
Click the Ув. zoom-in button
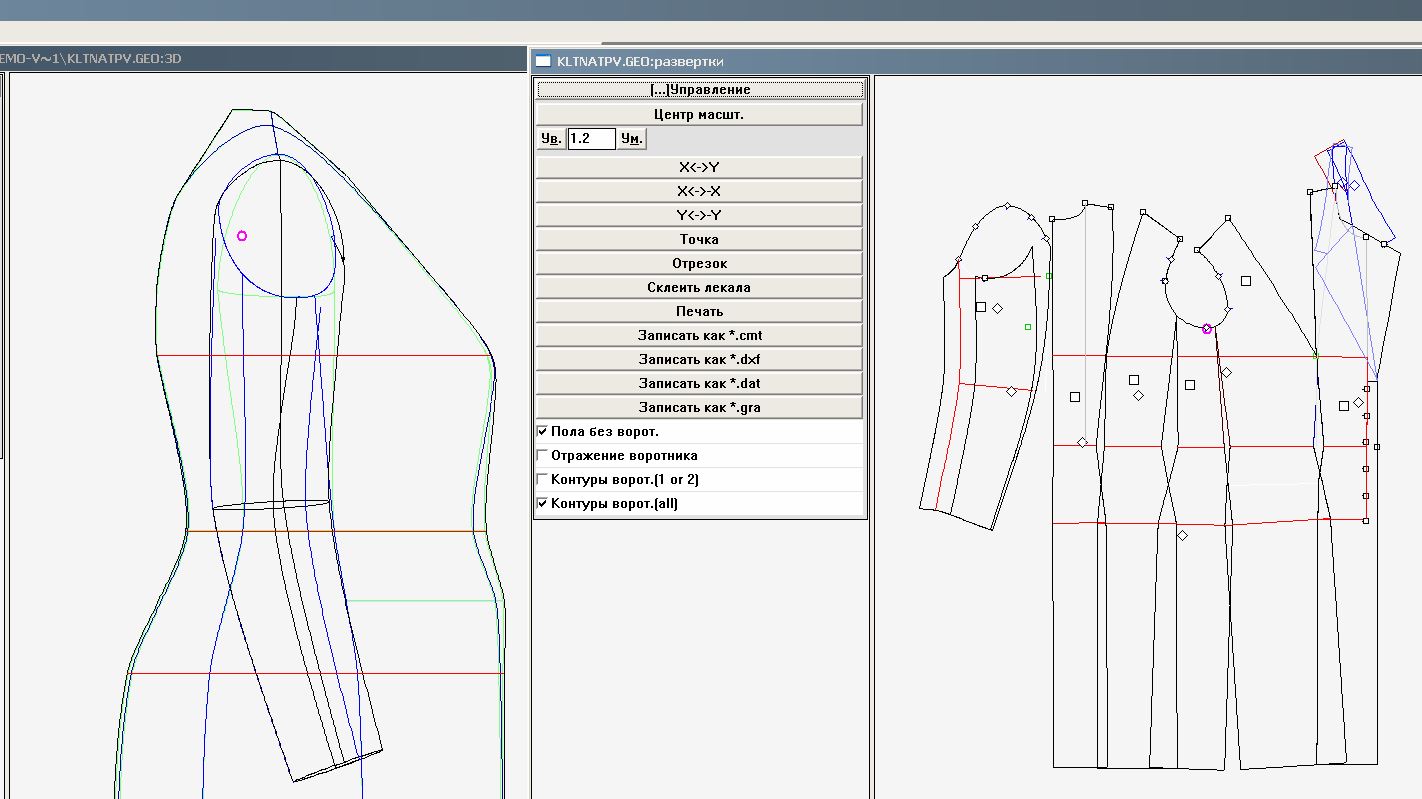click(551, 139)
